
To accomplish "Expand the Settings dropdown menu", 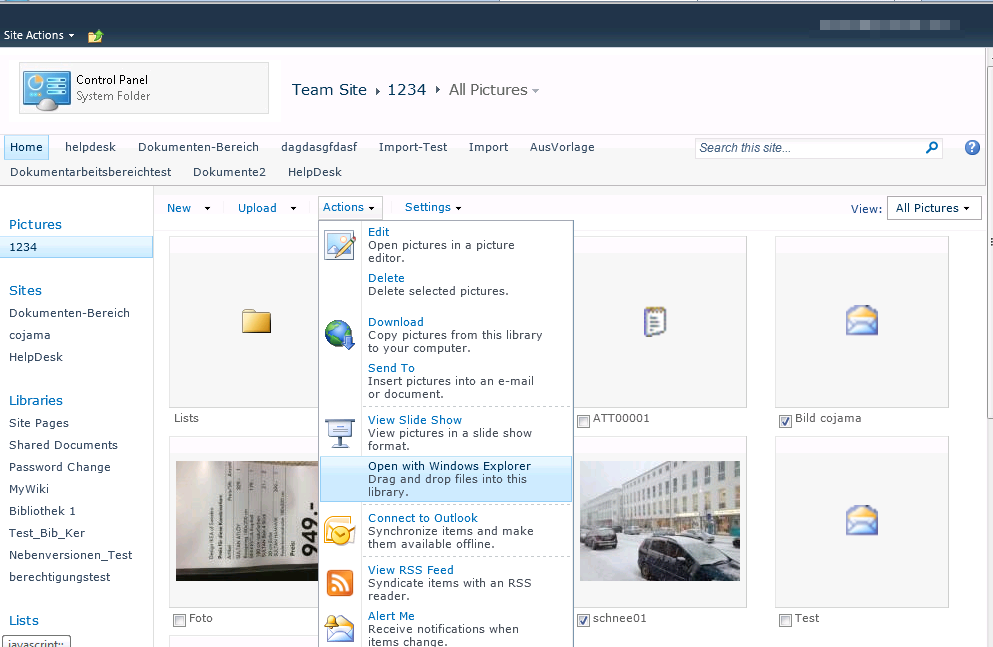I will point(433,208).
